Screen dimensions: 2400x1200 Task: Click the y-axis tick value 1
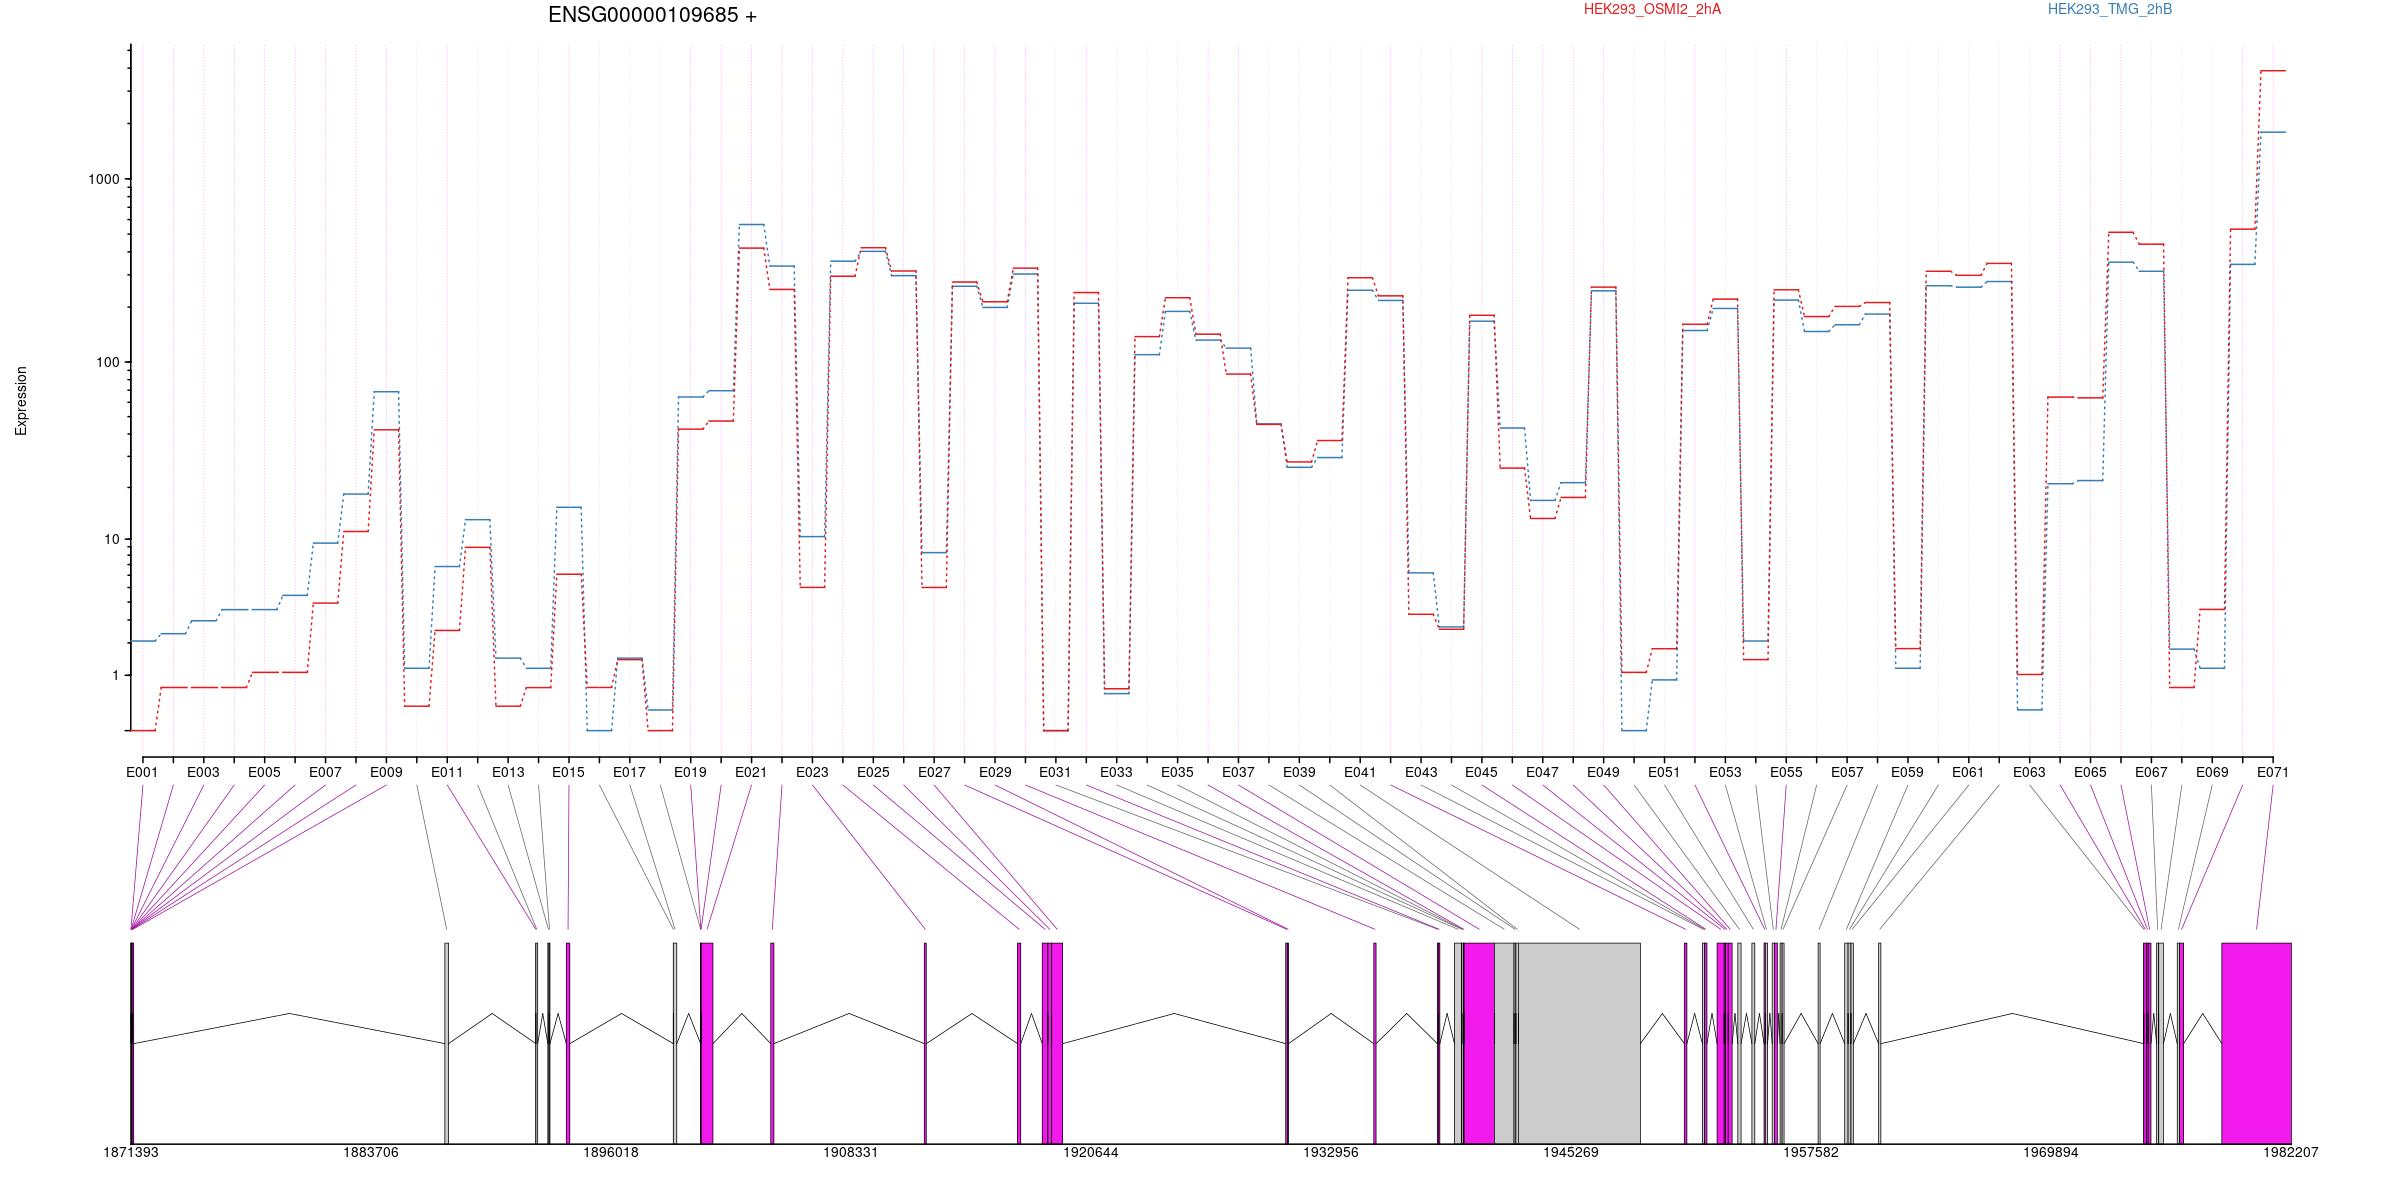(x=115, y=675)
